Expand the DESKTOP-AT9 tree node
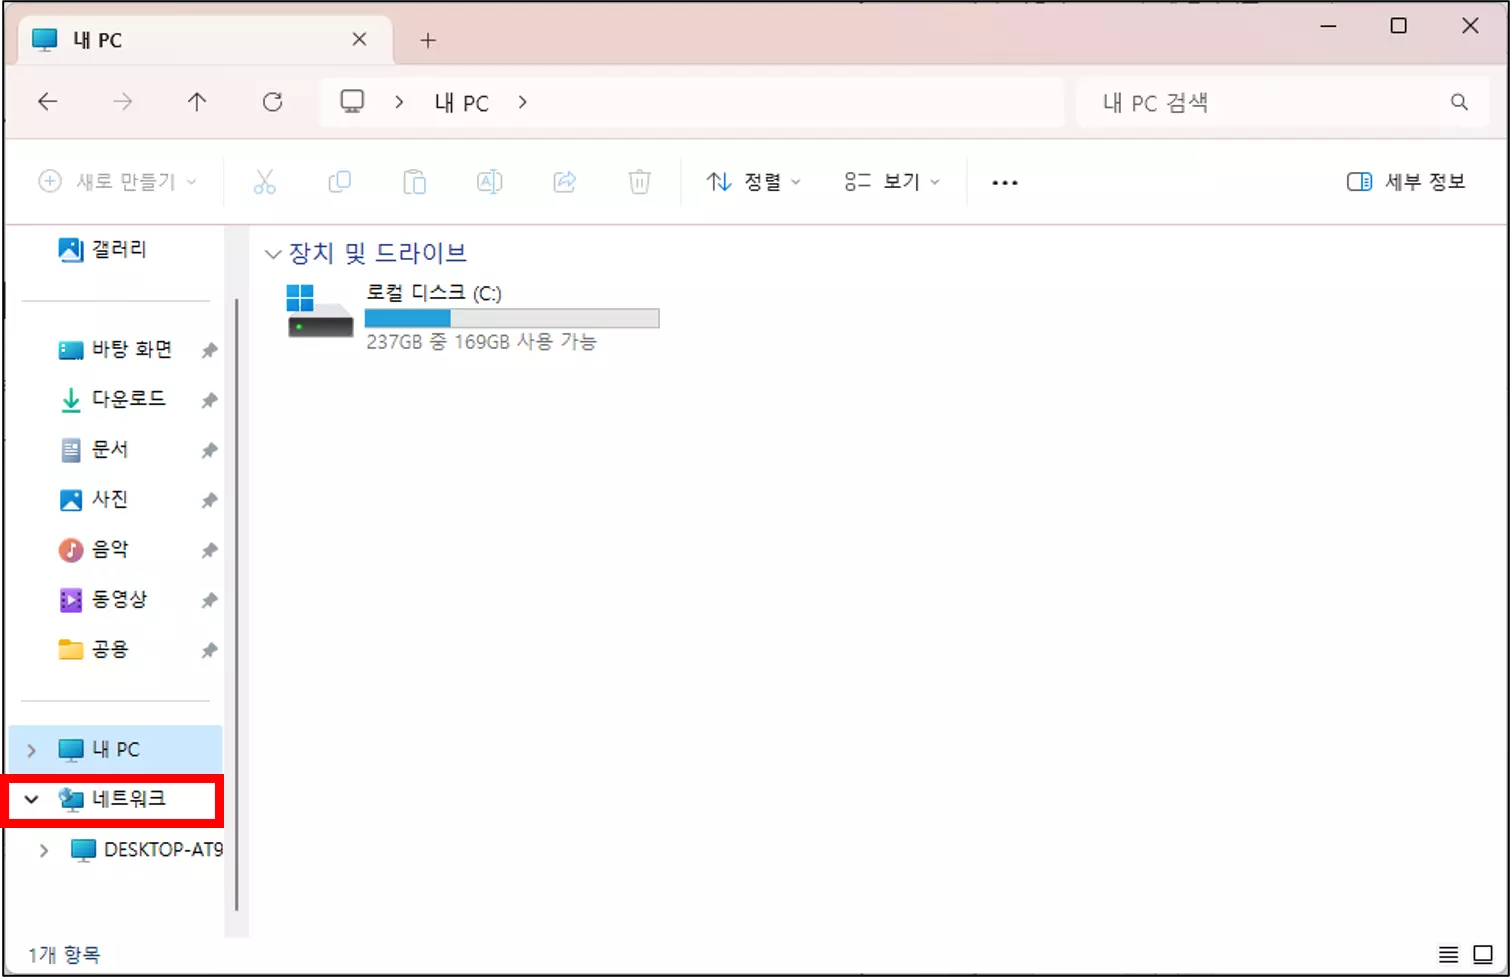This screenshot has width=1510, height=977. click(44, 850)
